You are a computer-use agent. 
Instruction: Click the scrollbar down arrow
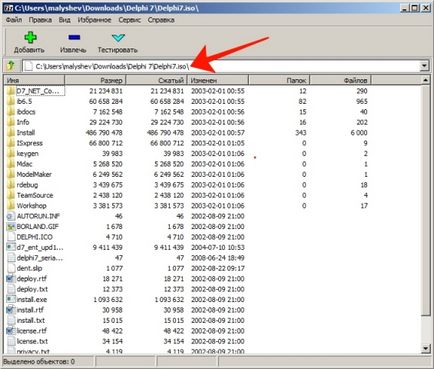tap(426, 349)
